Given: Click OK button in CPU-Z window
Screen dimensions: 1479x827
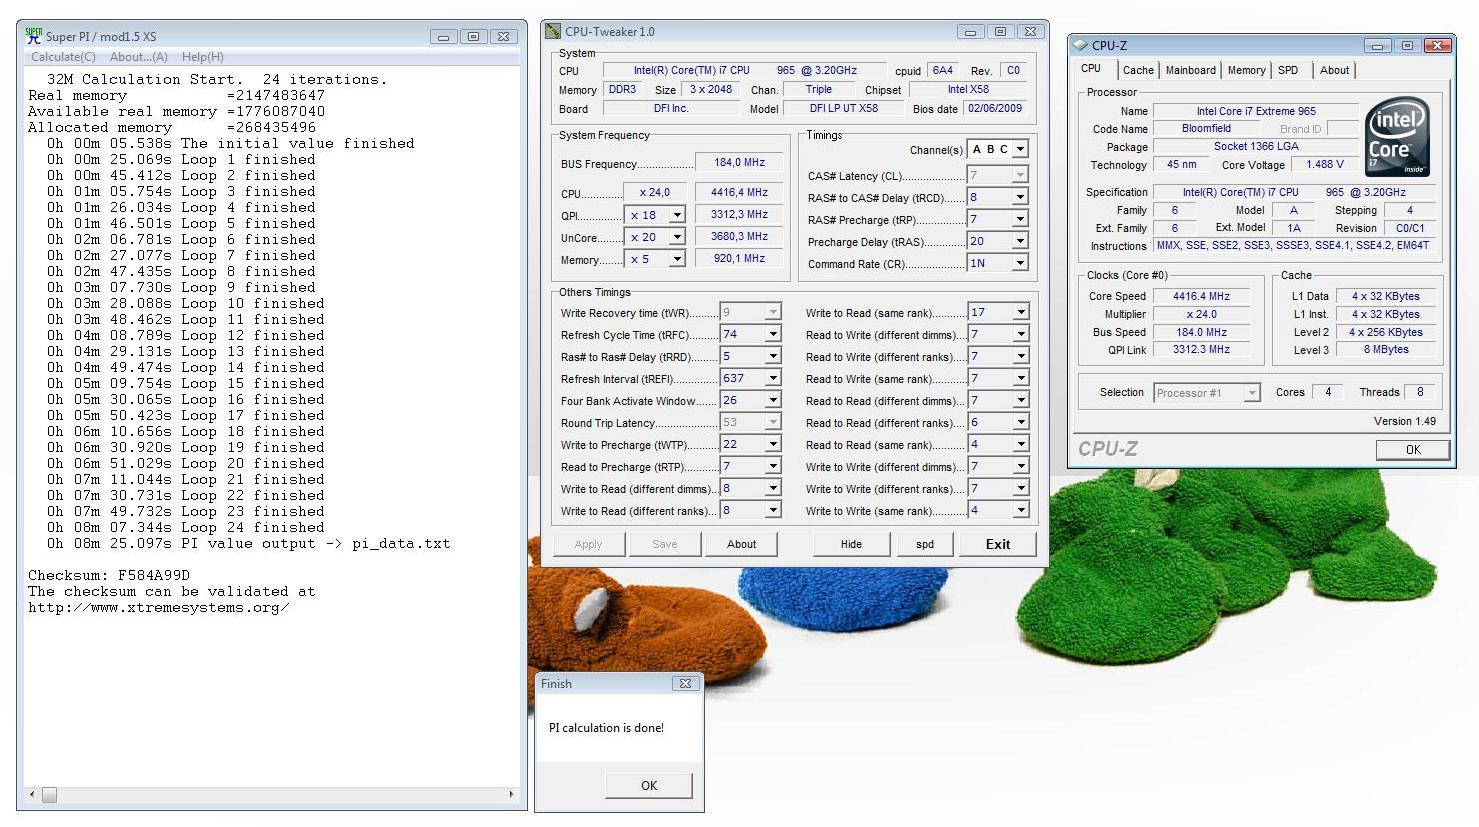Looking at the screenshot, I should click(x=1413, y=450).
